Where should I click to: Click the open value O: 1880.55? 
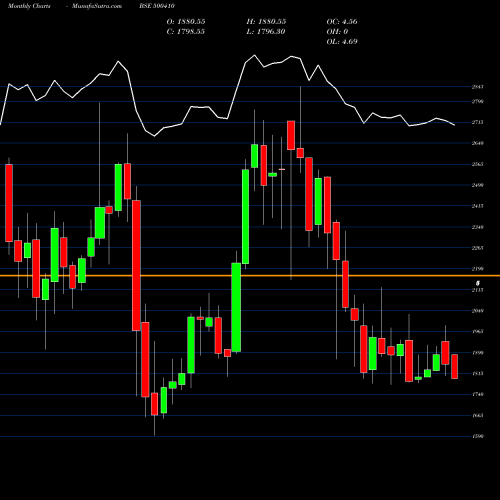point(186,22)
